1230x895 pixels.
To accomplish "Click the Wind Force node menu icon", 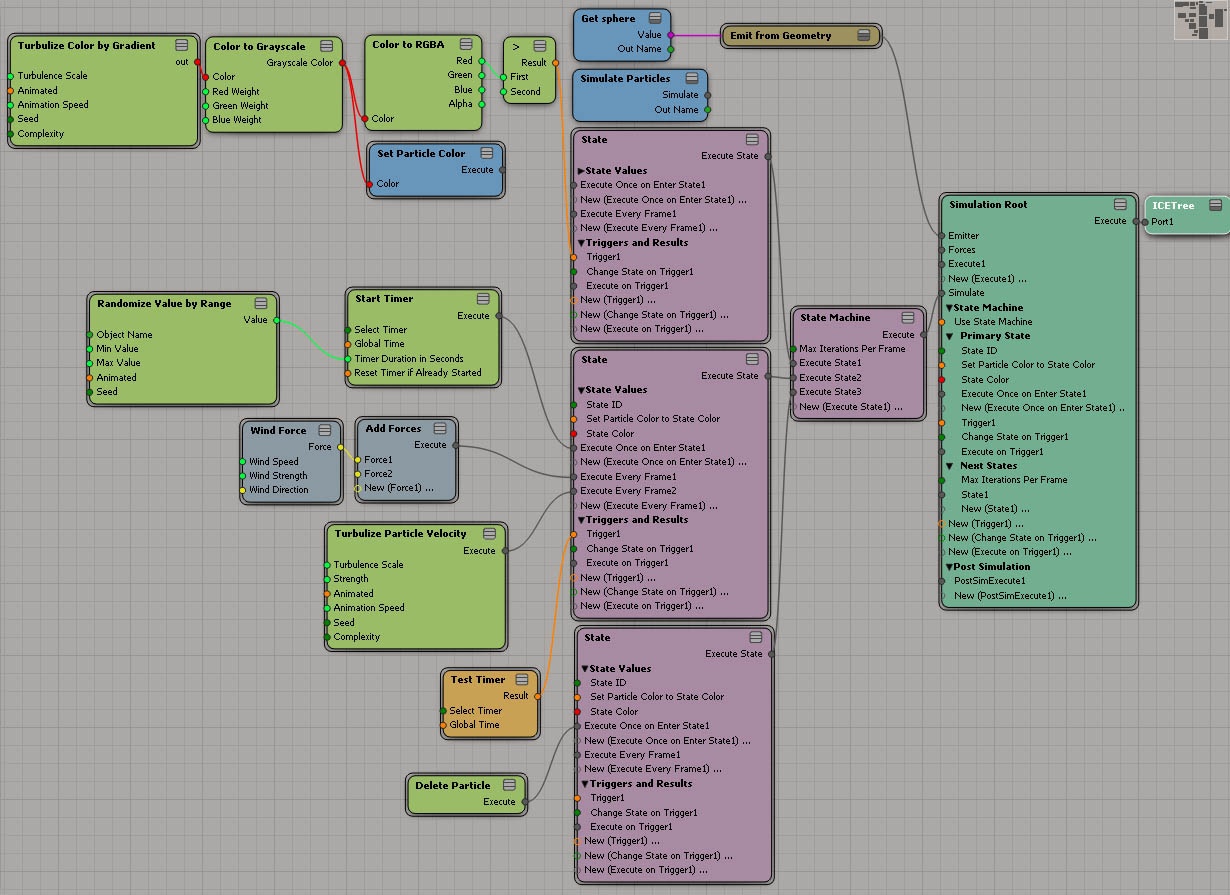I will pos(326,430).
